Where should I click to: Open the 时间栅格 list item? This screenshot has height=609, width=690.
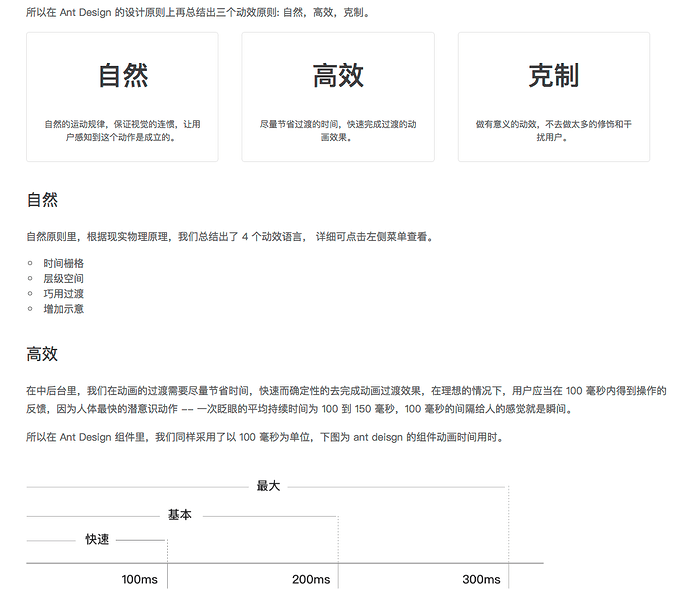coord(63,263)
